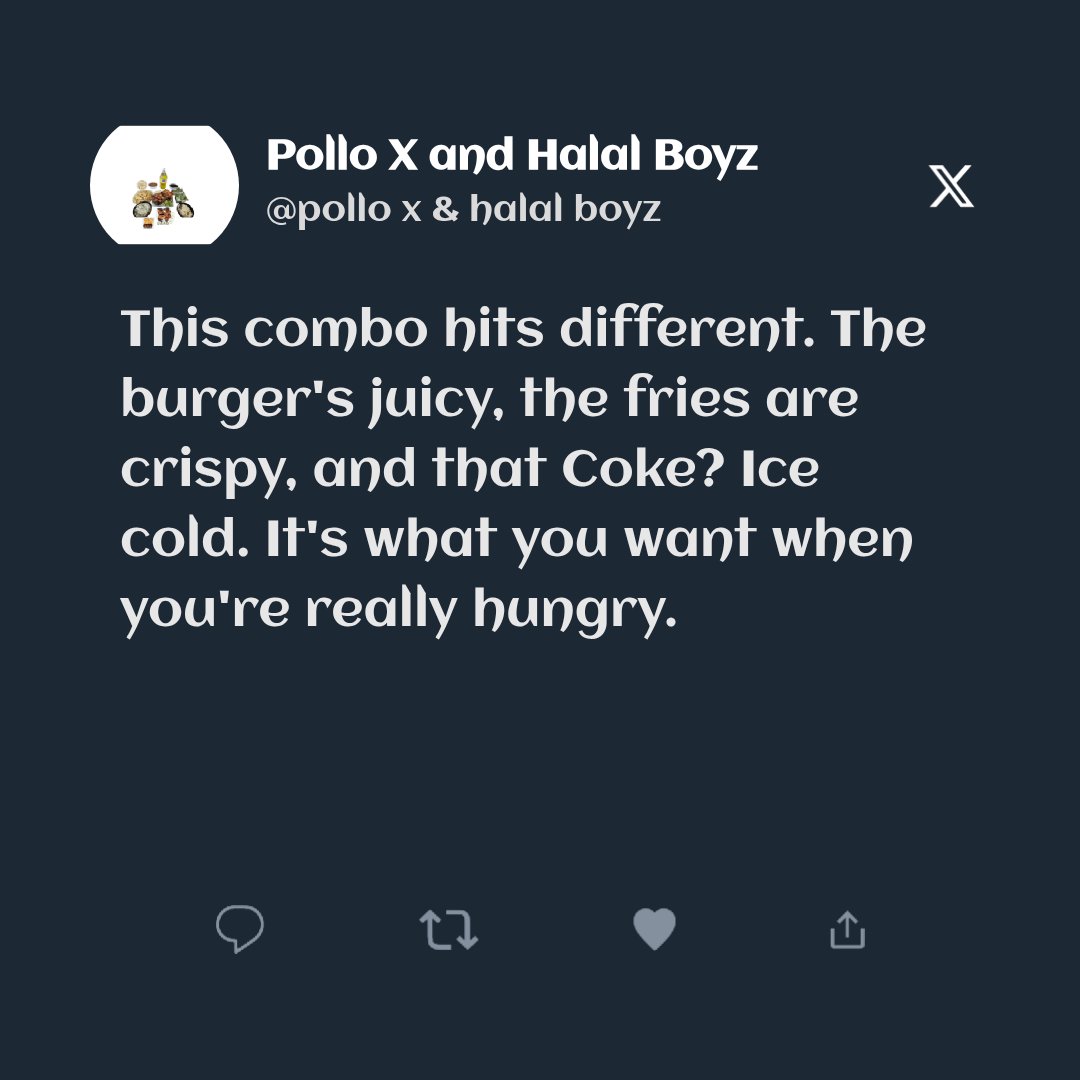
Task: Open the food platter profile picture
Action: pyautogui.click(x=165, y=185)
